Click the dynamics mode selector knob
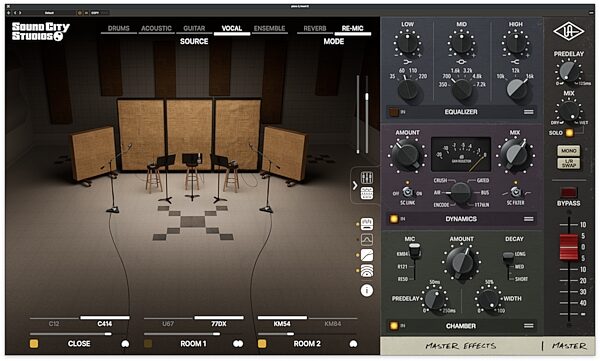Image resolution: width=600 pixels, height=361 pixels. pyautogui.click(x=460, y=193)
